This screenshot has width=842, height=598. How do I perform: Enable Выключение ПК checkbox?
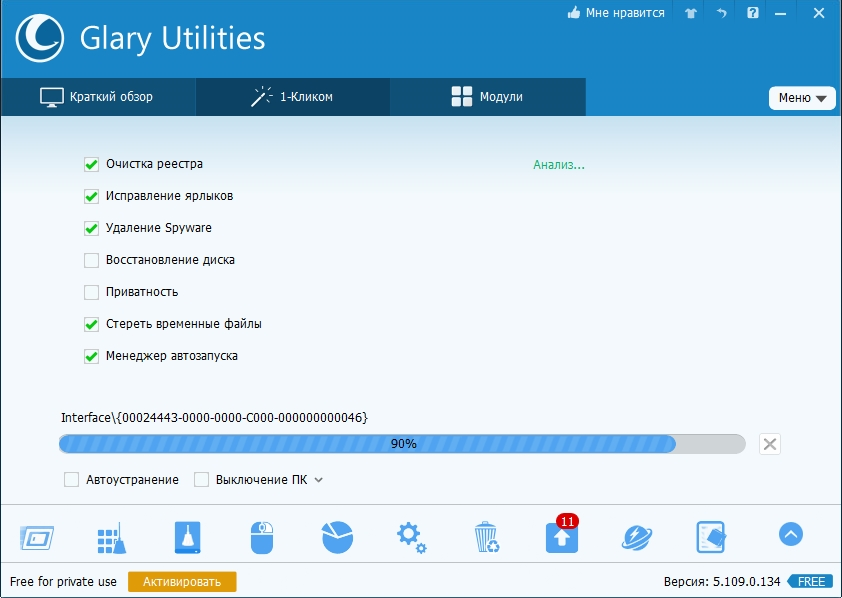[x=201, y=479]
